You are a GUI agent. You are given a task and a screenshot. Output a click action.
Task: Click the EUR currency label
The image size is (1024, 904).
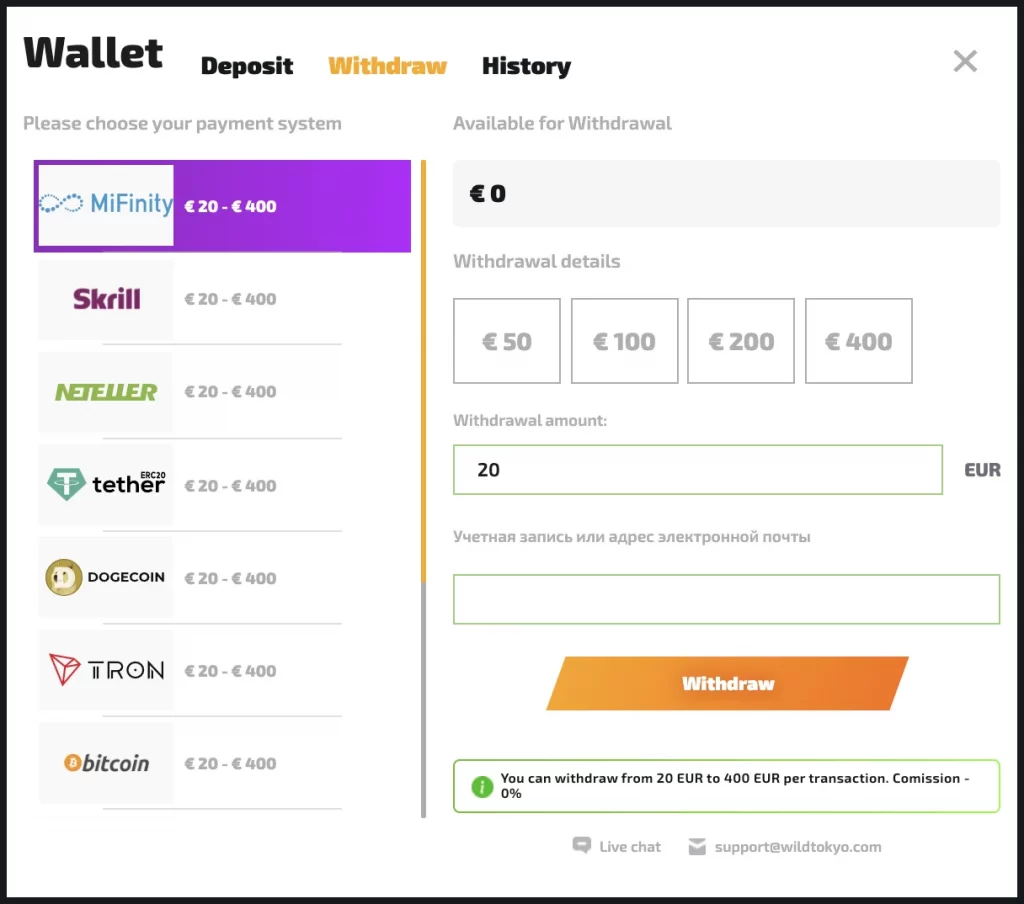(982, 470)
